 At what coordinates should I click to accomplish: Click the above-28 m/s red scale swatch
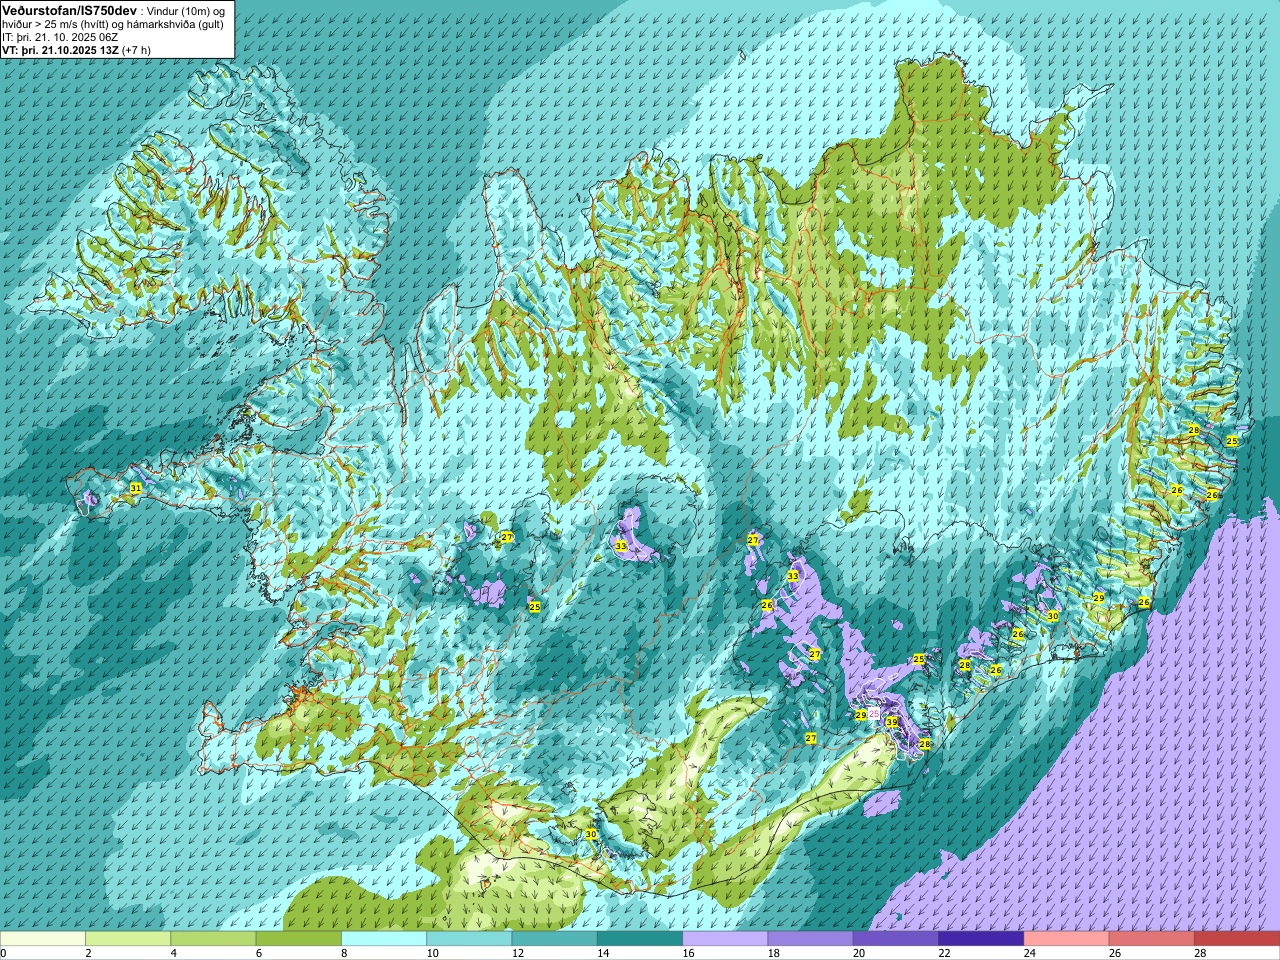pos(1237,939)
